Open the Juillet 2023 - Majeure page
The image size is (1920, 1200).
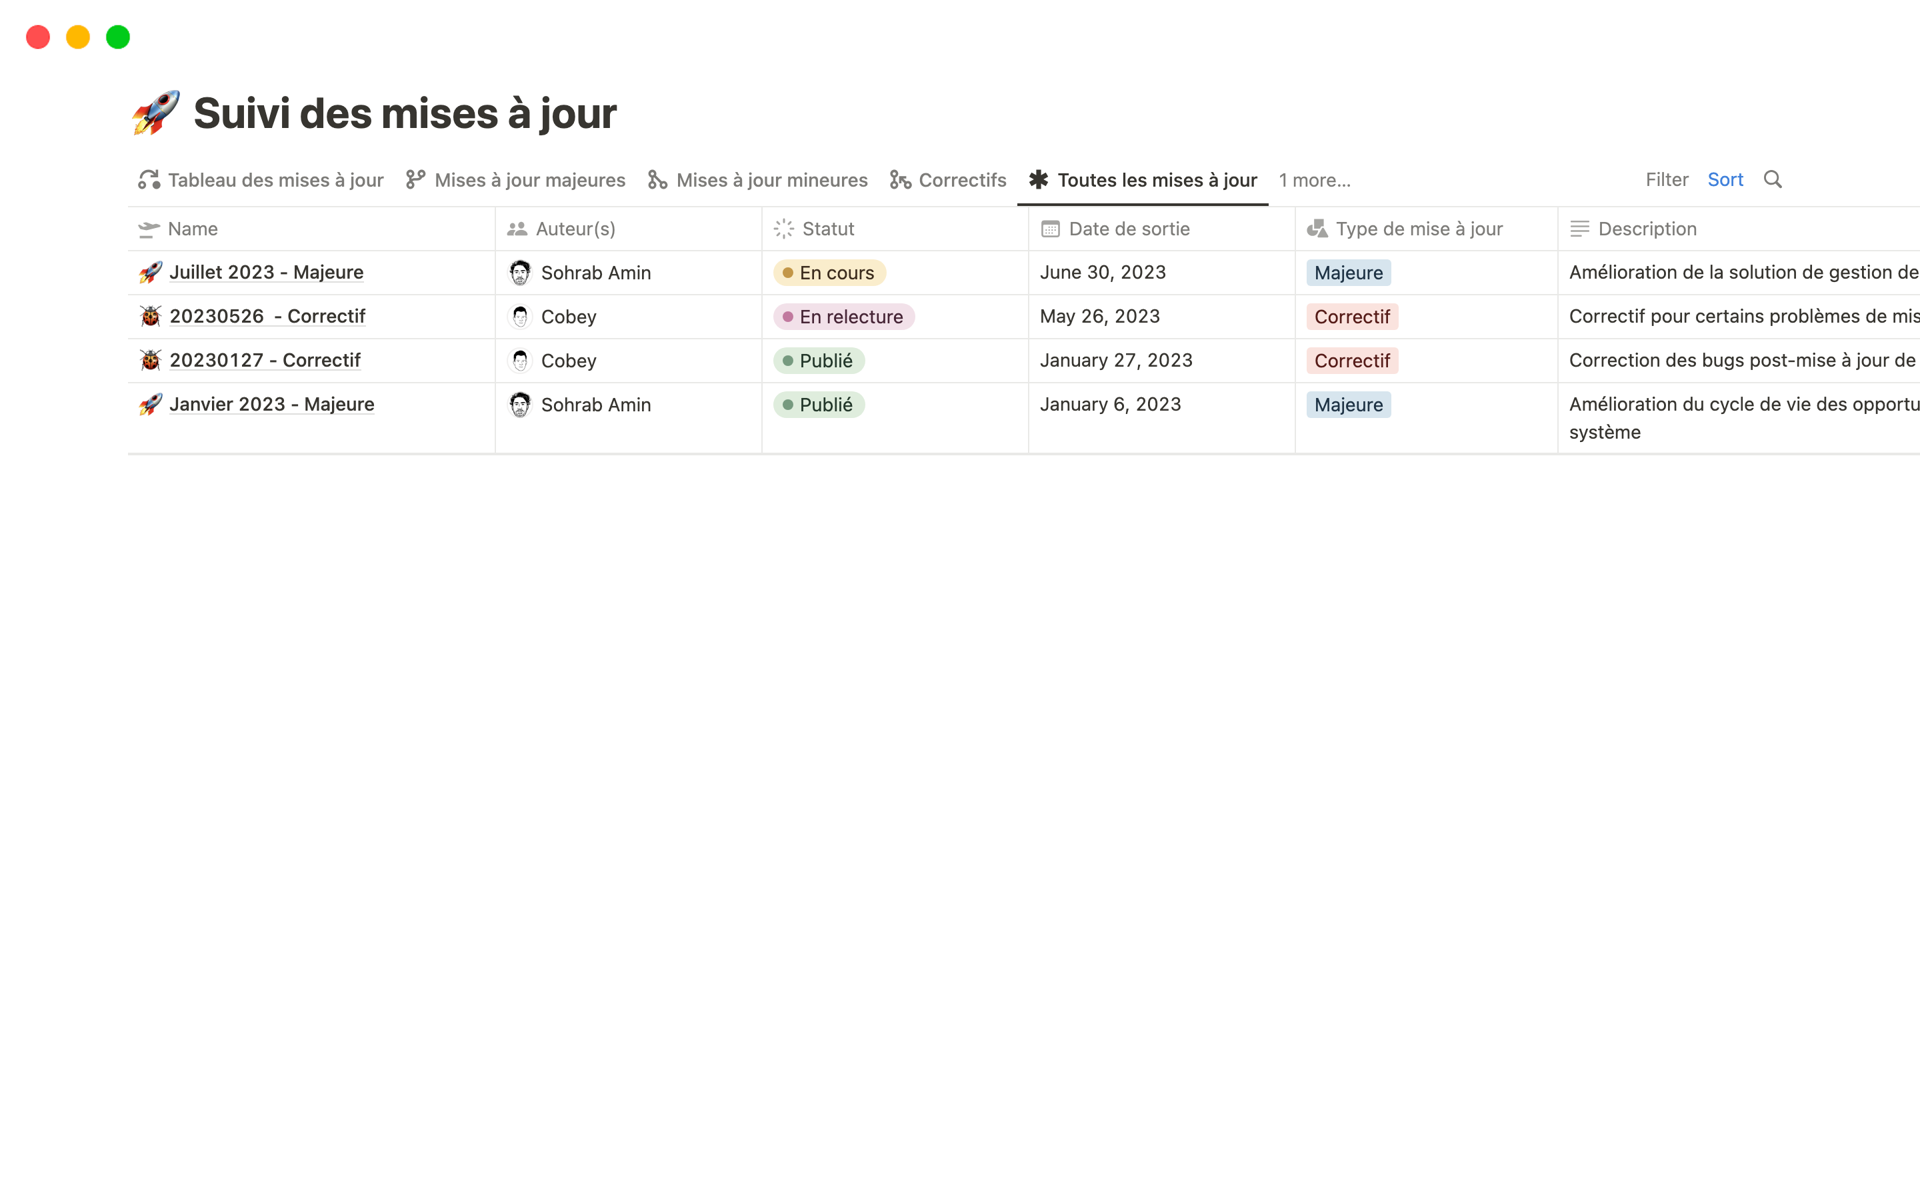[x=266, y=273]
